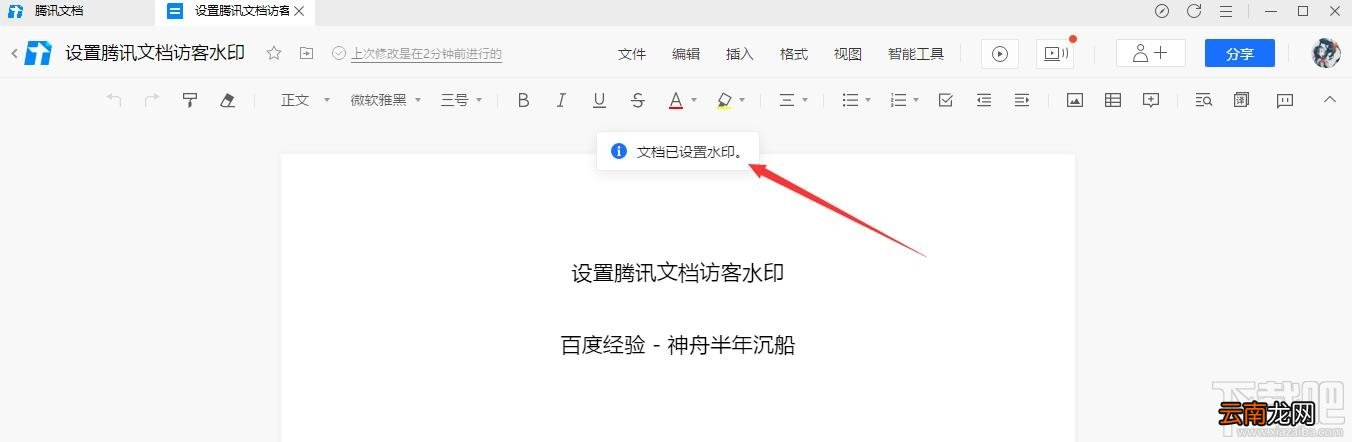This screenshot has height=442, width=1352.
Task: Select the format painter tool
Action: click(x=189, y=100)
